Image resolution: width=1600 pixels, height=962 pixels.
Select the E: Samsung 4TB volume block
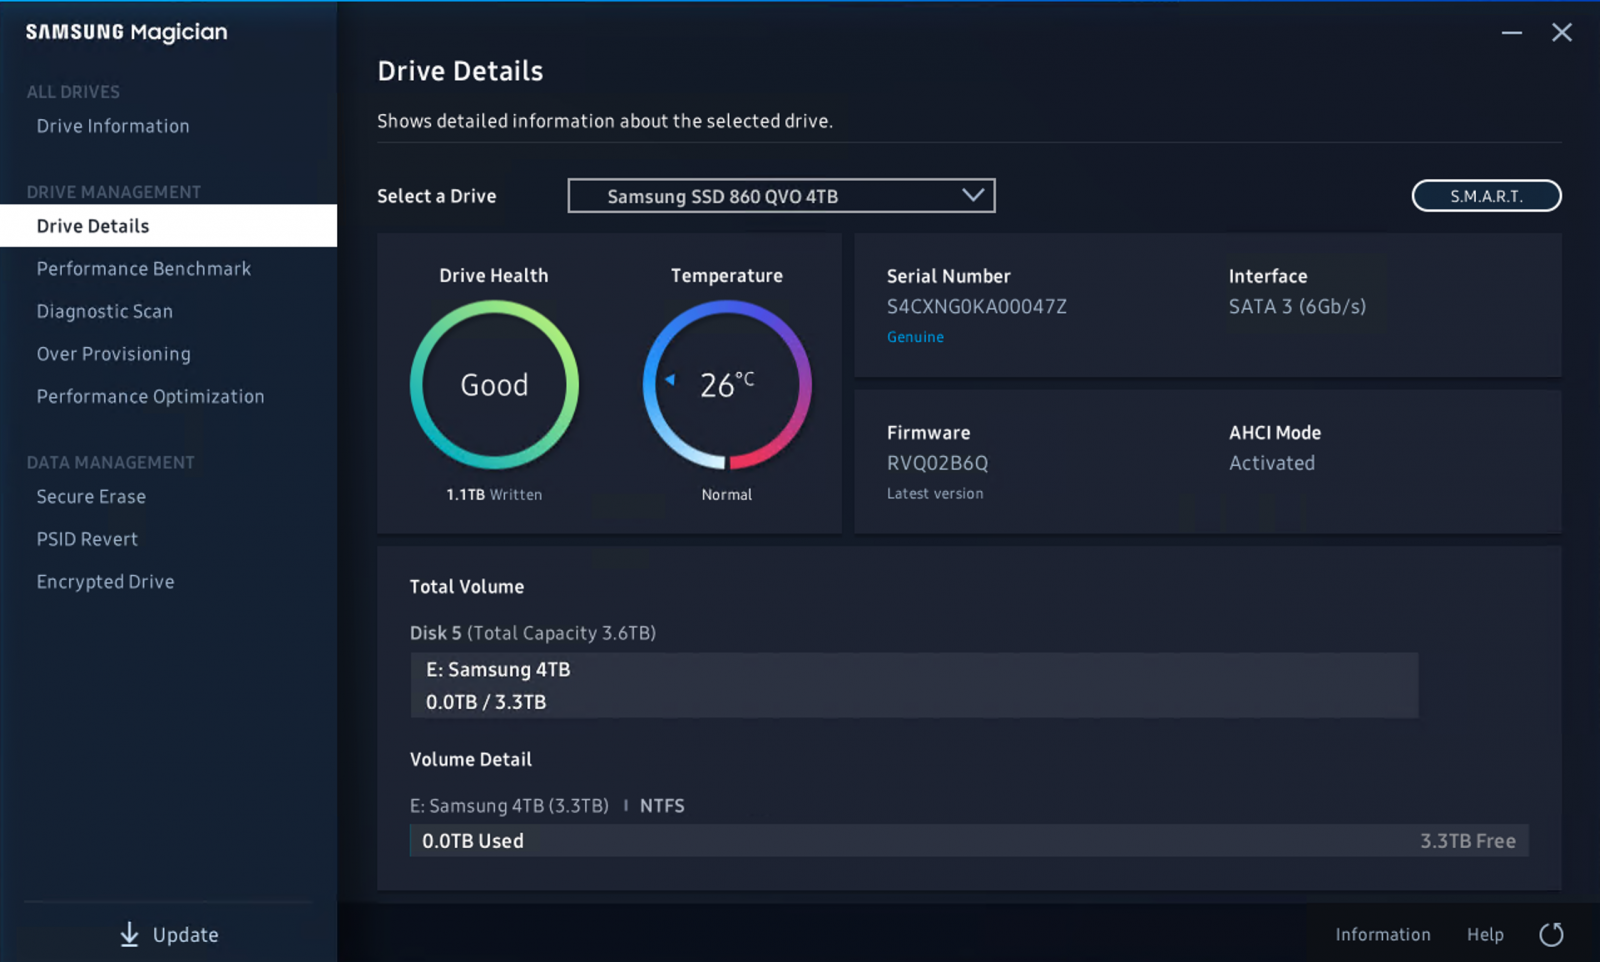914,685
